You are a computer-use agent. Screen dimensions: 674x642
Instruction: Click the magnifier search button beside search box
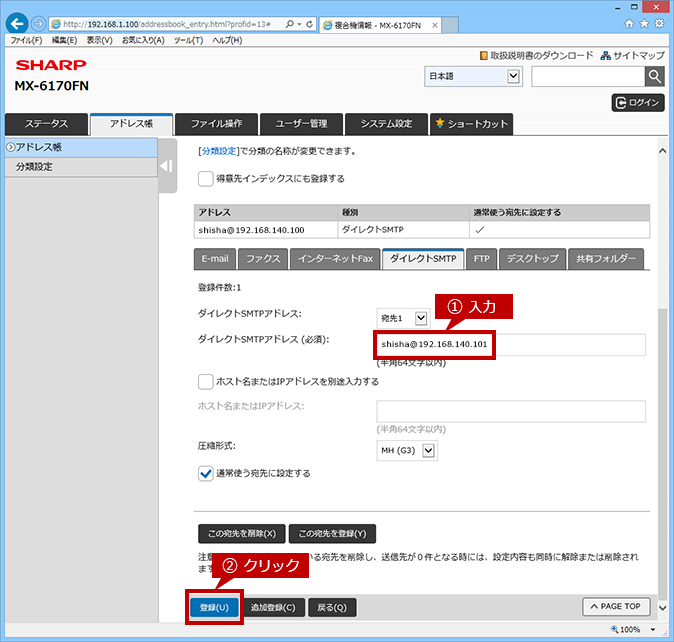pos(655,77)
